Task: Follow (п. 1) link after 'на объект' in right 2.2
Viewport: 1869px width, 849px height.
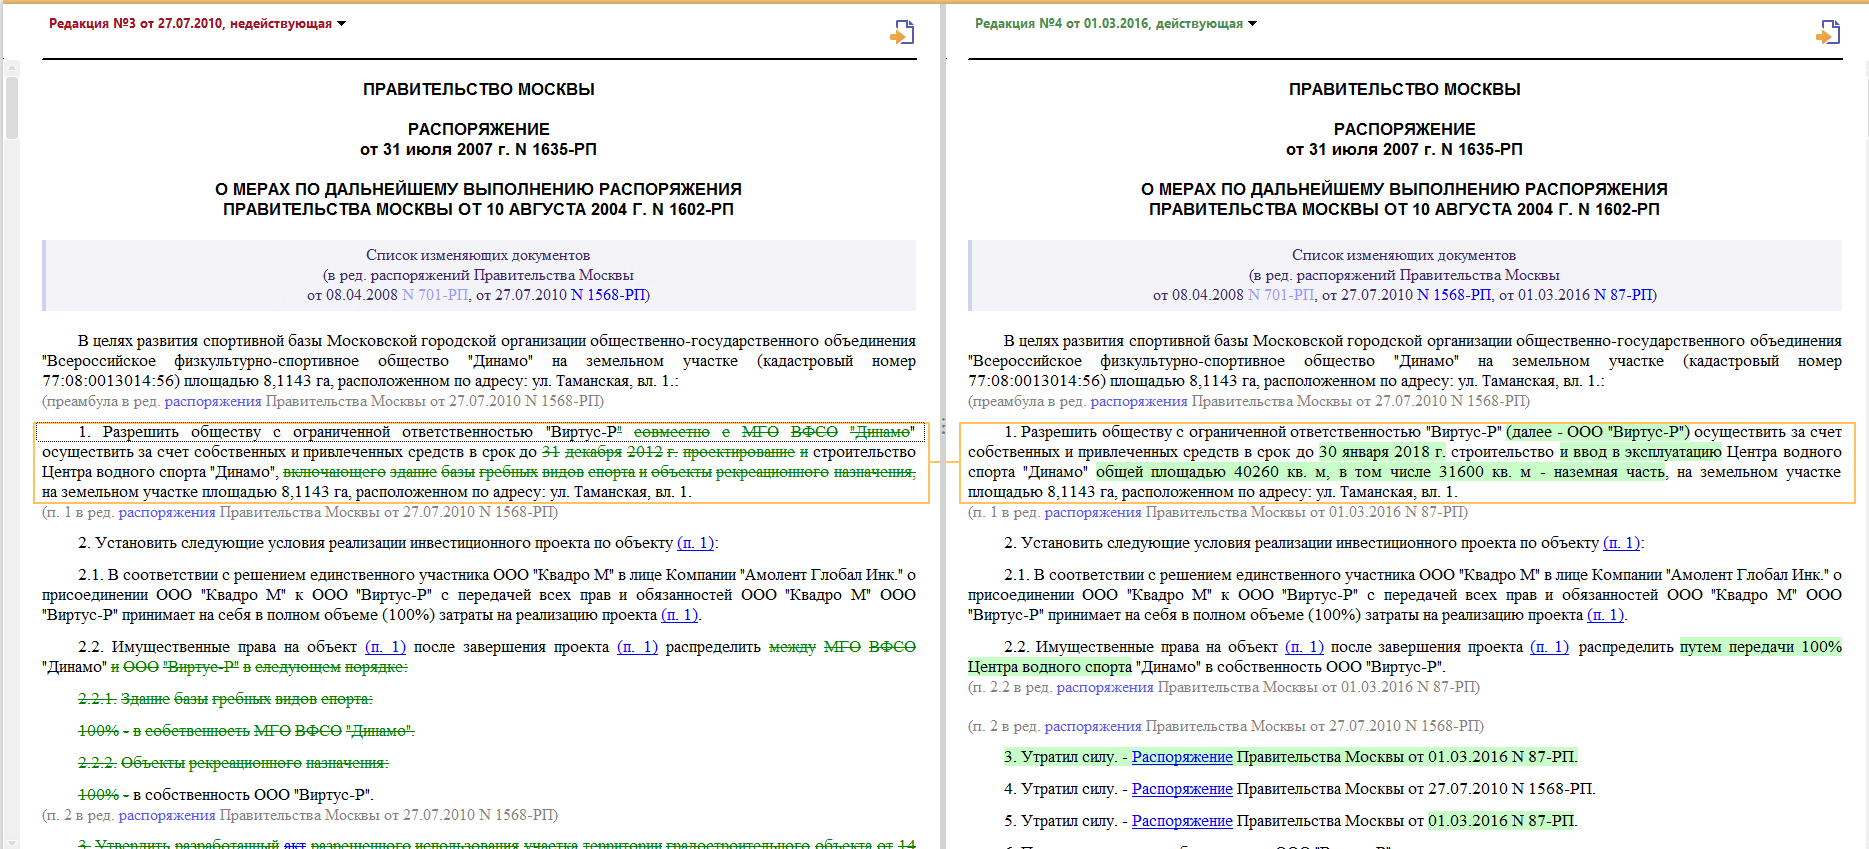Action: click(x=1304, y=647)
